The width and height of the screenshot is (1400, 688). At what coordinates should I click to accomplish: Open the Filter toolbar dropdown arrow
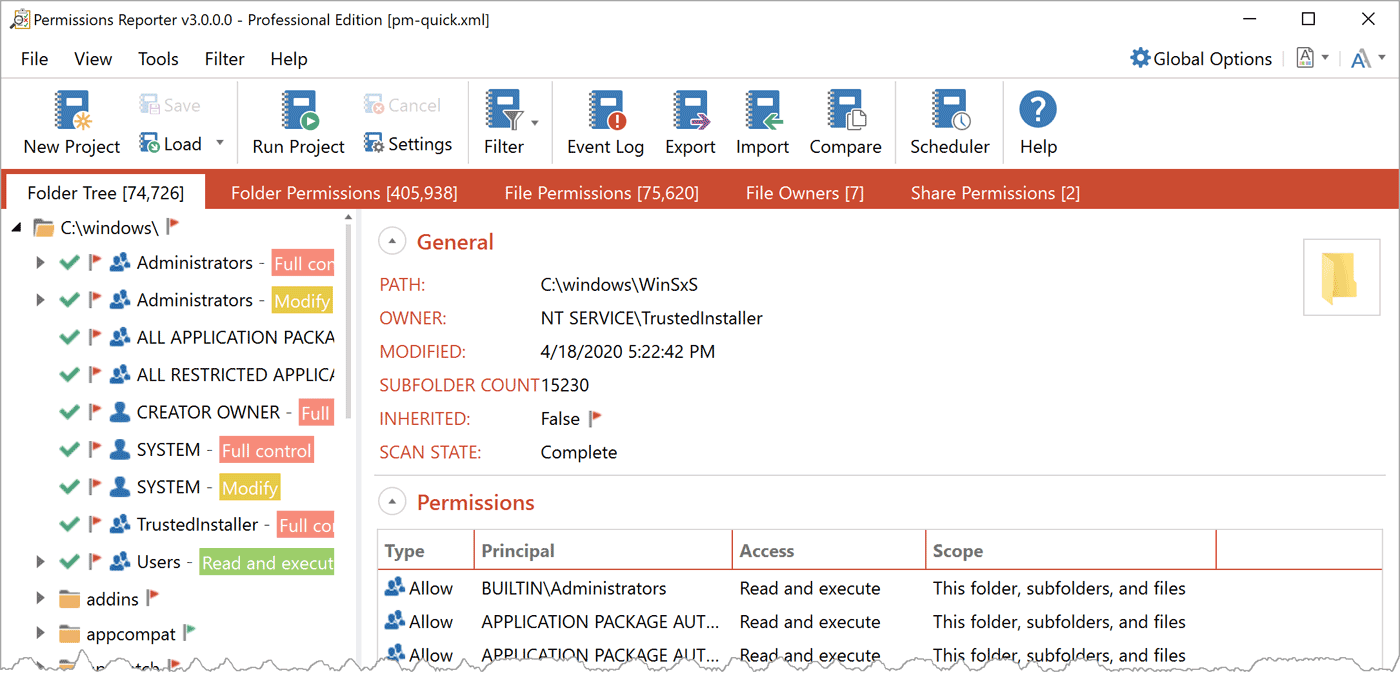coord(535,123)
